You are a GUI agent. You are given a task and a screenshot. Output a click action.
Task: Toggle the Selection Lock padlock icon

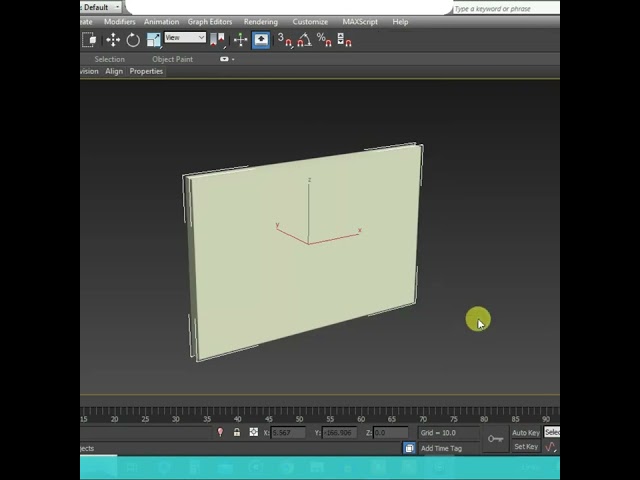click(x=237, y=432)
